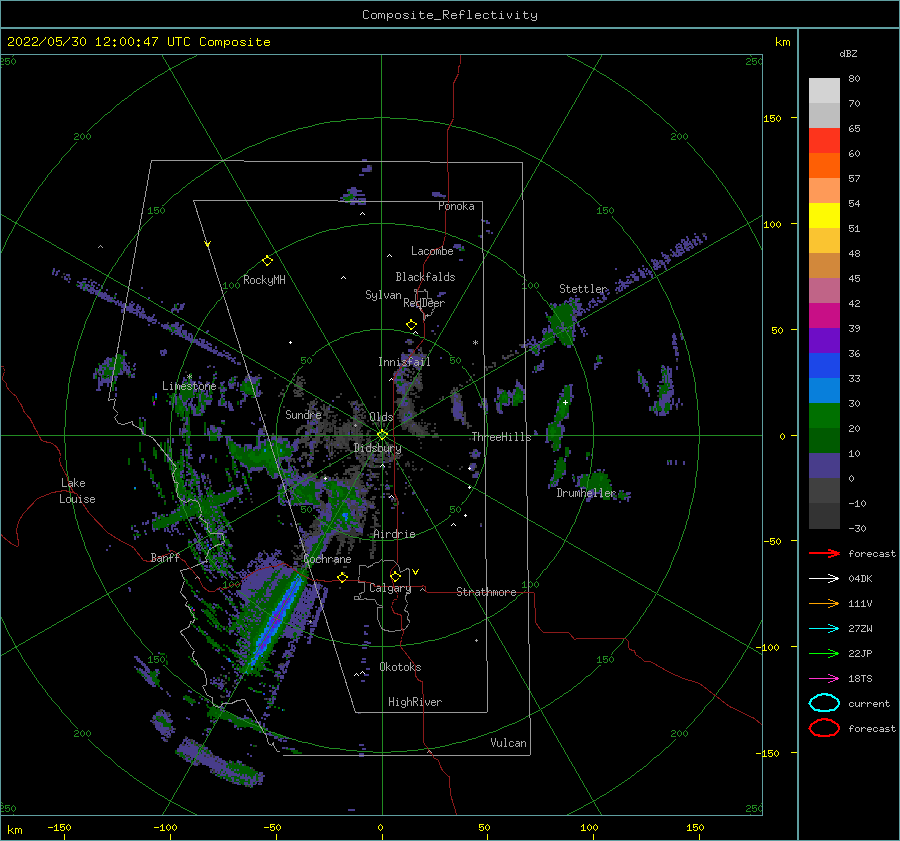The height and width of the screenshot is (841, 900).
Task: Click the red forecast ellipse icon
Action: click(824, 728)
